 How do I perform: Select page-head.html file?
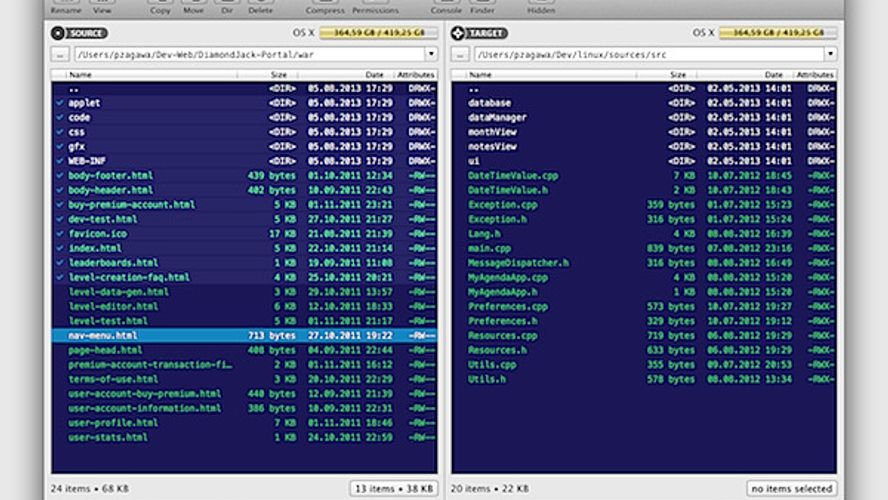244,350
